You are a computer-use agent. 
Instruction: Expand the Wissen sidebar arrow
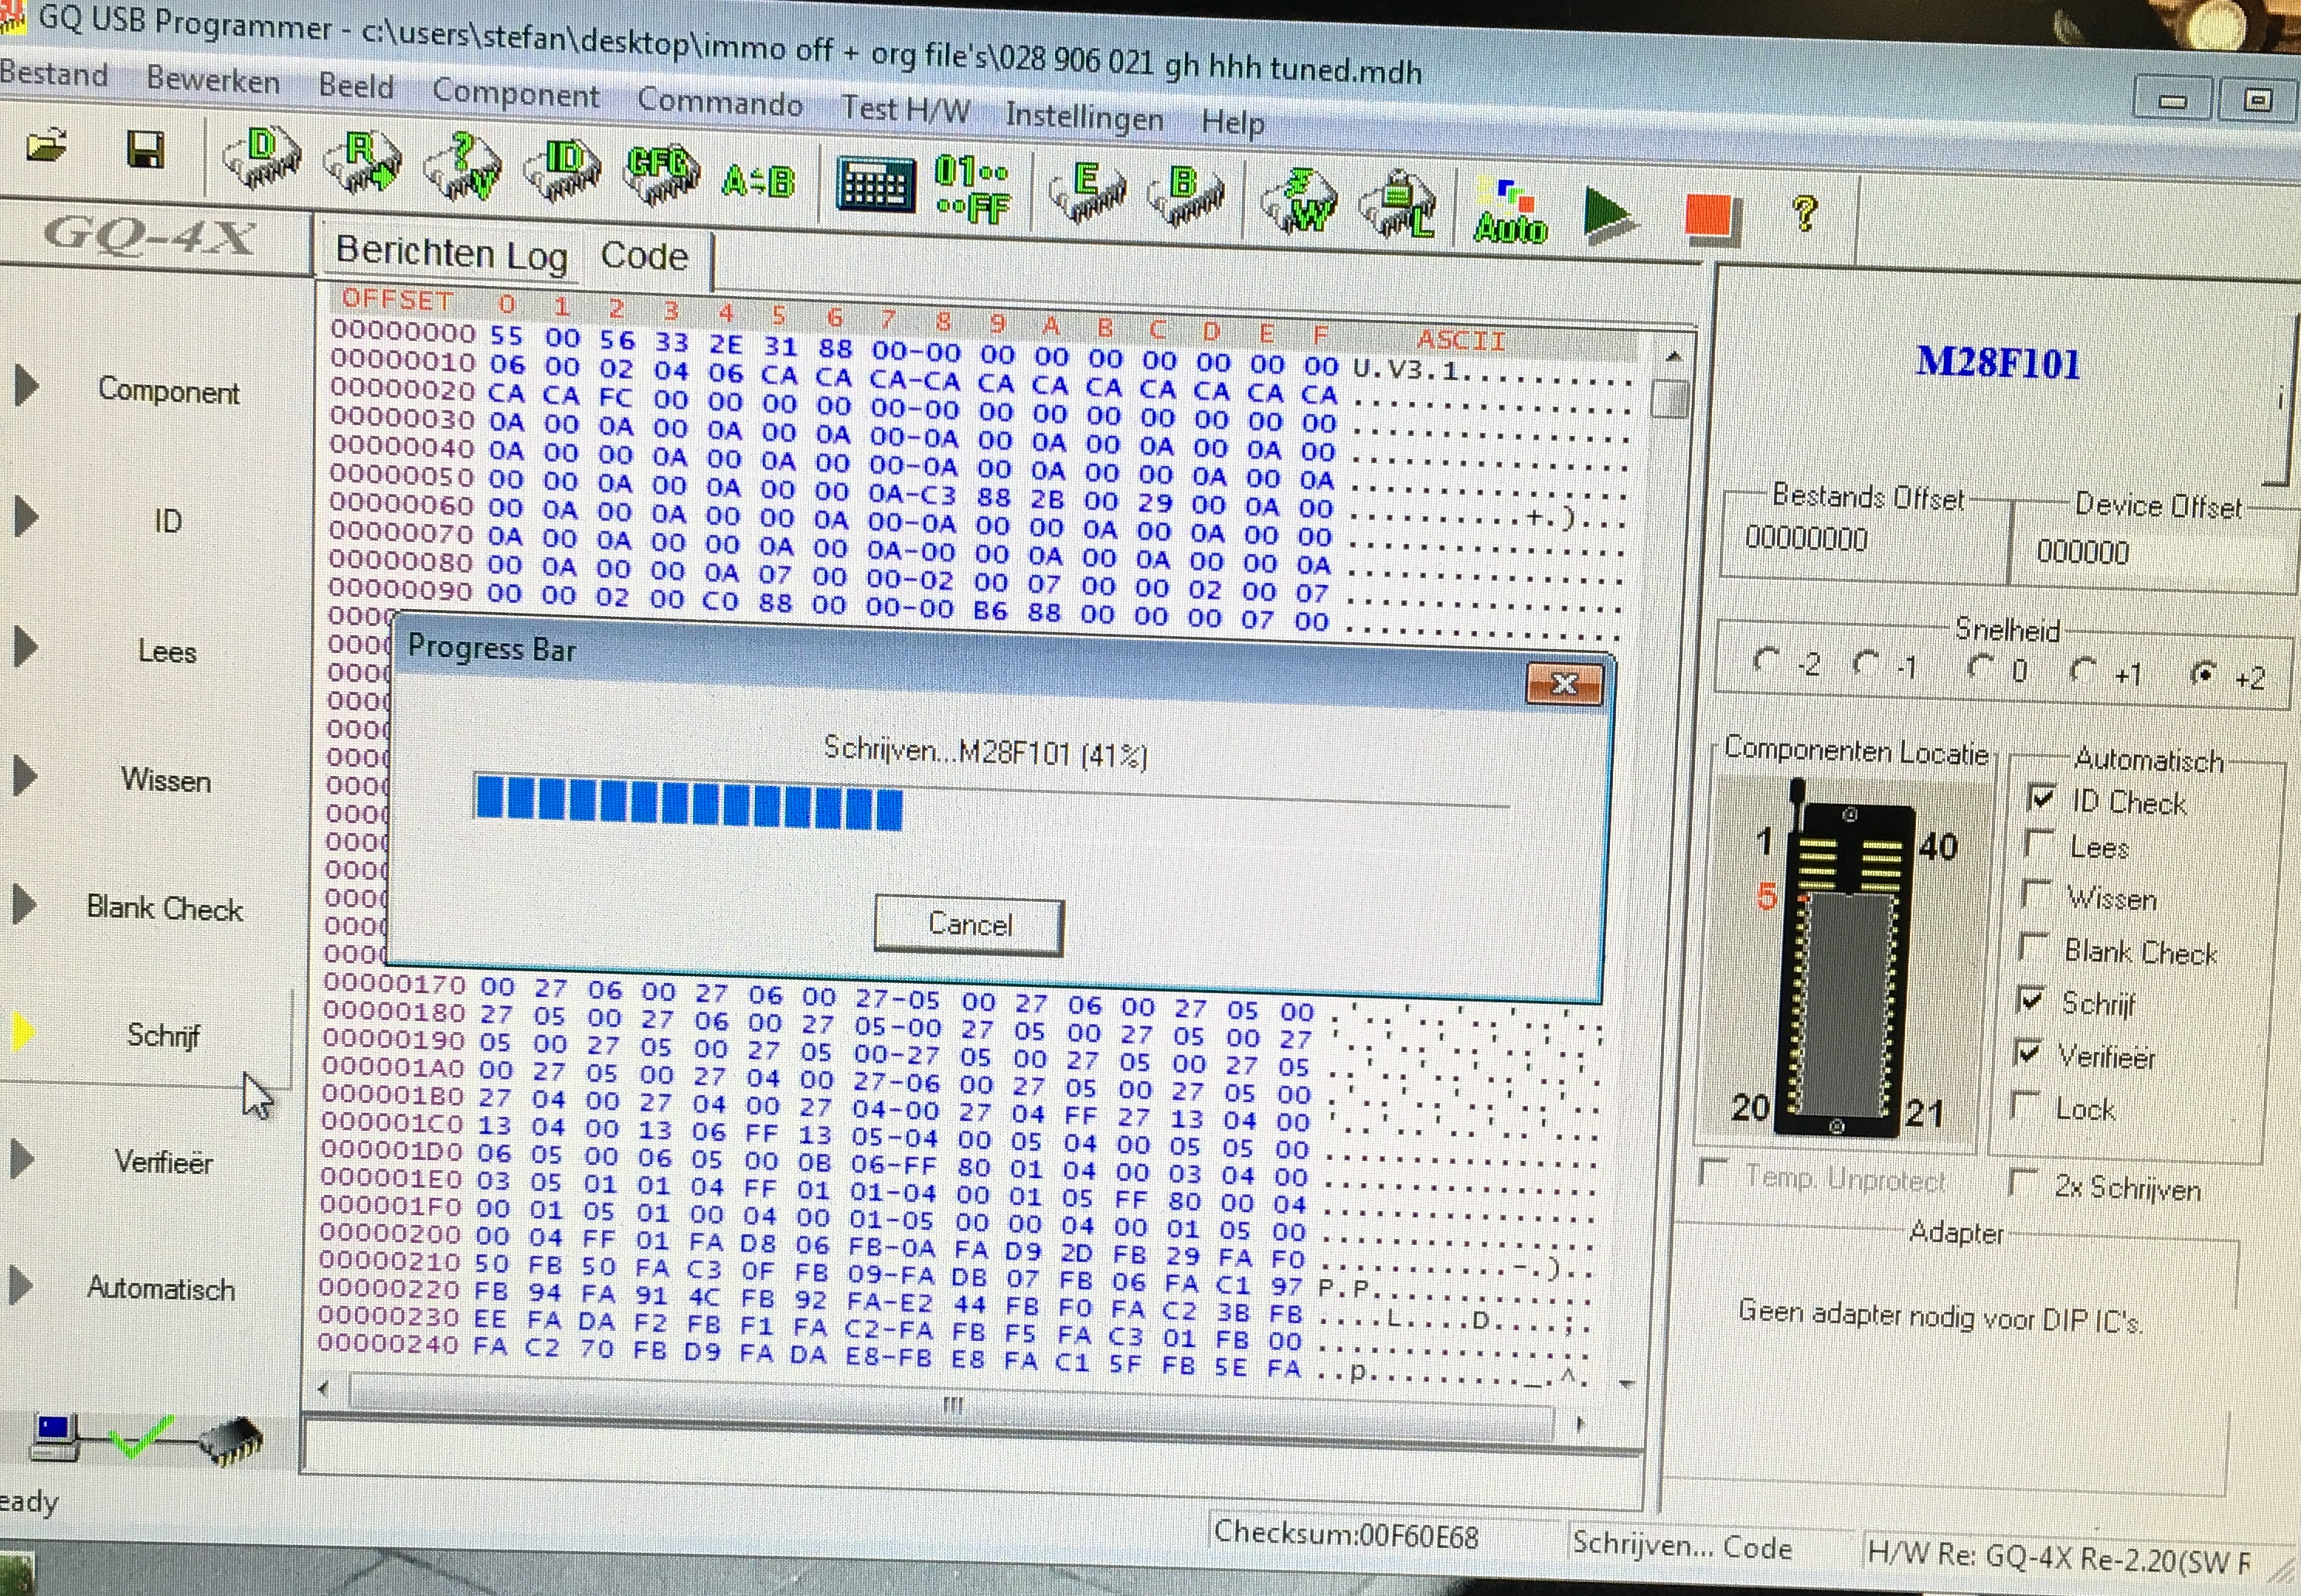tap(25, 776)
